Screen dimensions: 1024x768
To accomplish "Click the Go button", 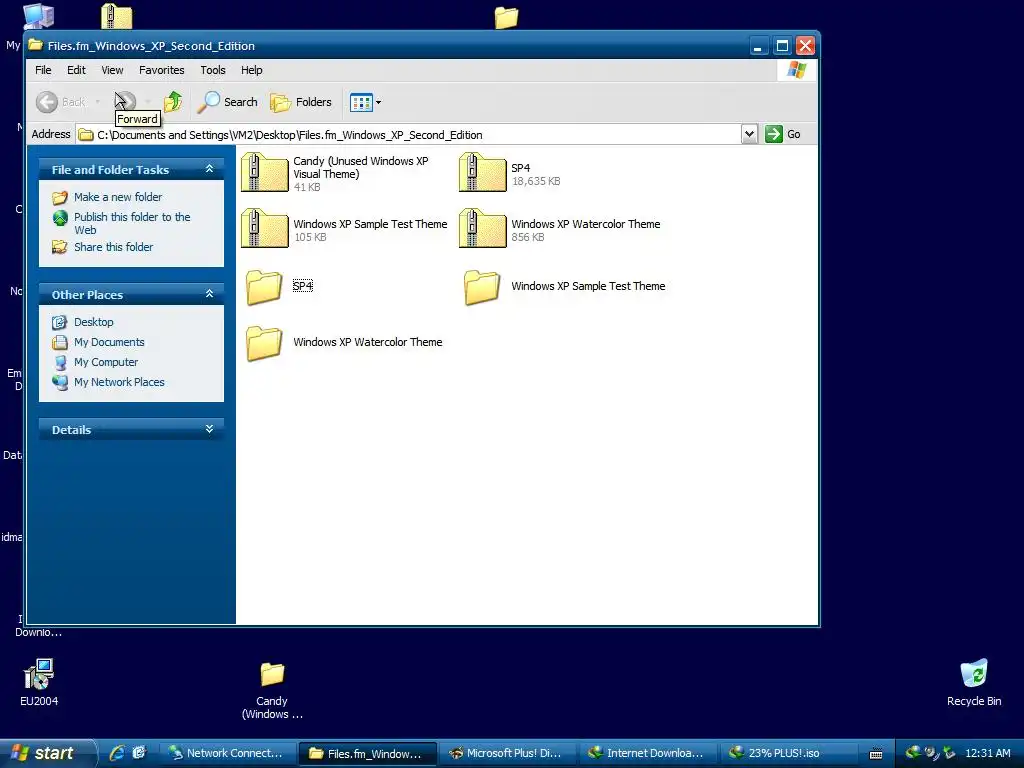I will tap(783, 134).
